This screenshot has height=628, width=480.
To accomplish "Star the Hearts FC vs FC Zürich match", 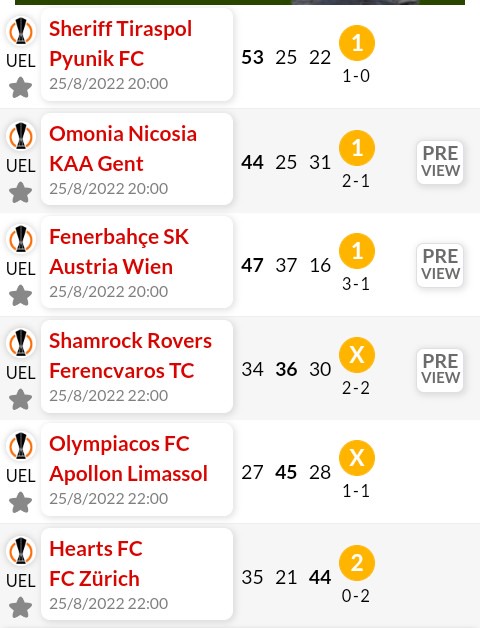I will (x=20, y=608).
